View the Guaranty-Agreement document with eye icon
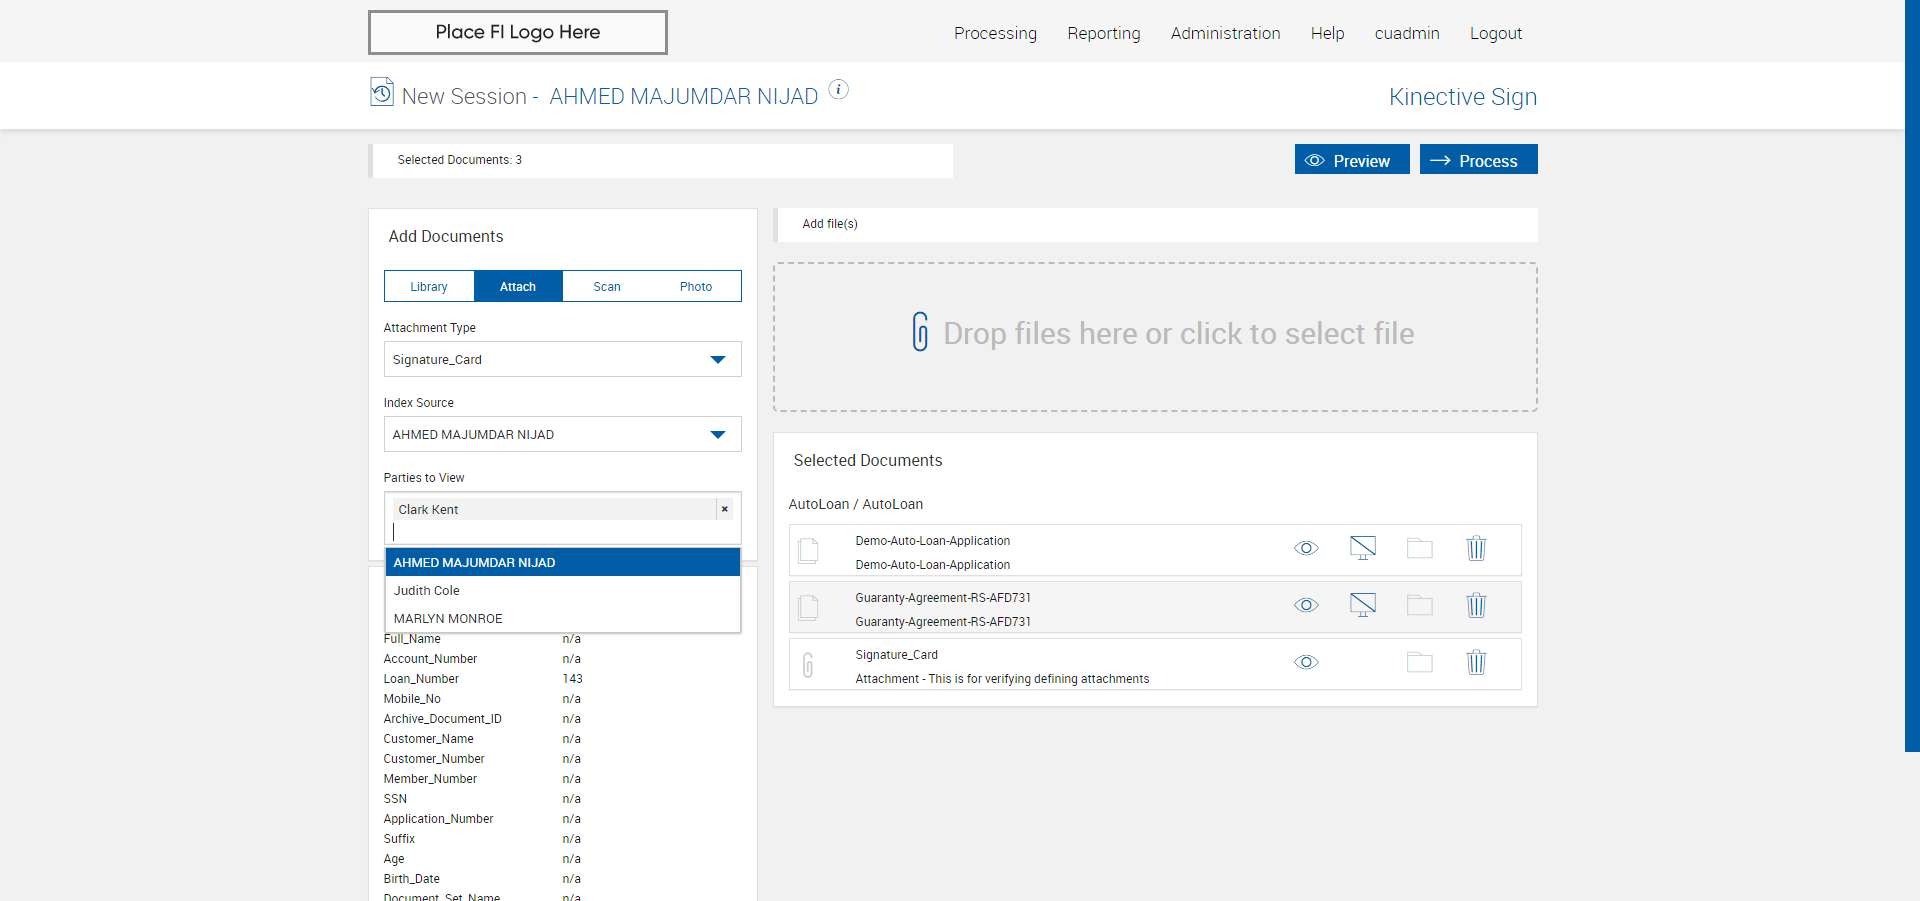 pyautogui.click(x=1306, y=606)
